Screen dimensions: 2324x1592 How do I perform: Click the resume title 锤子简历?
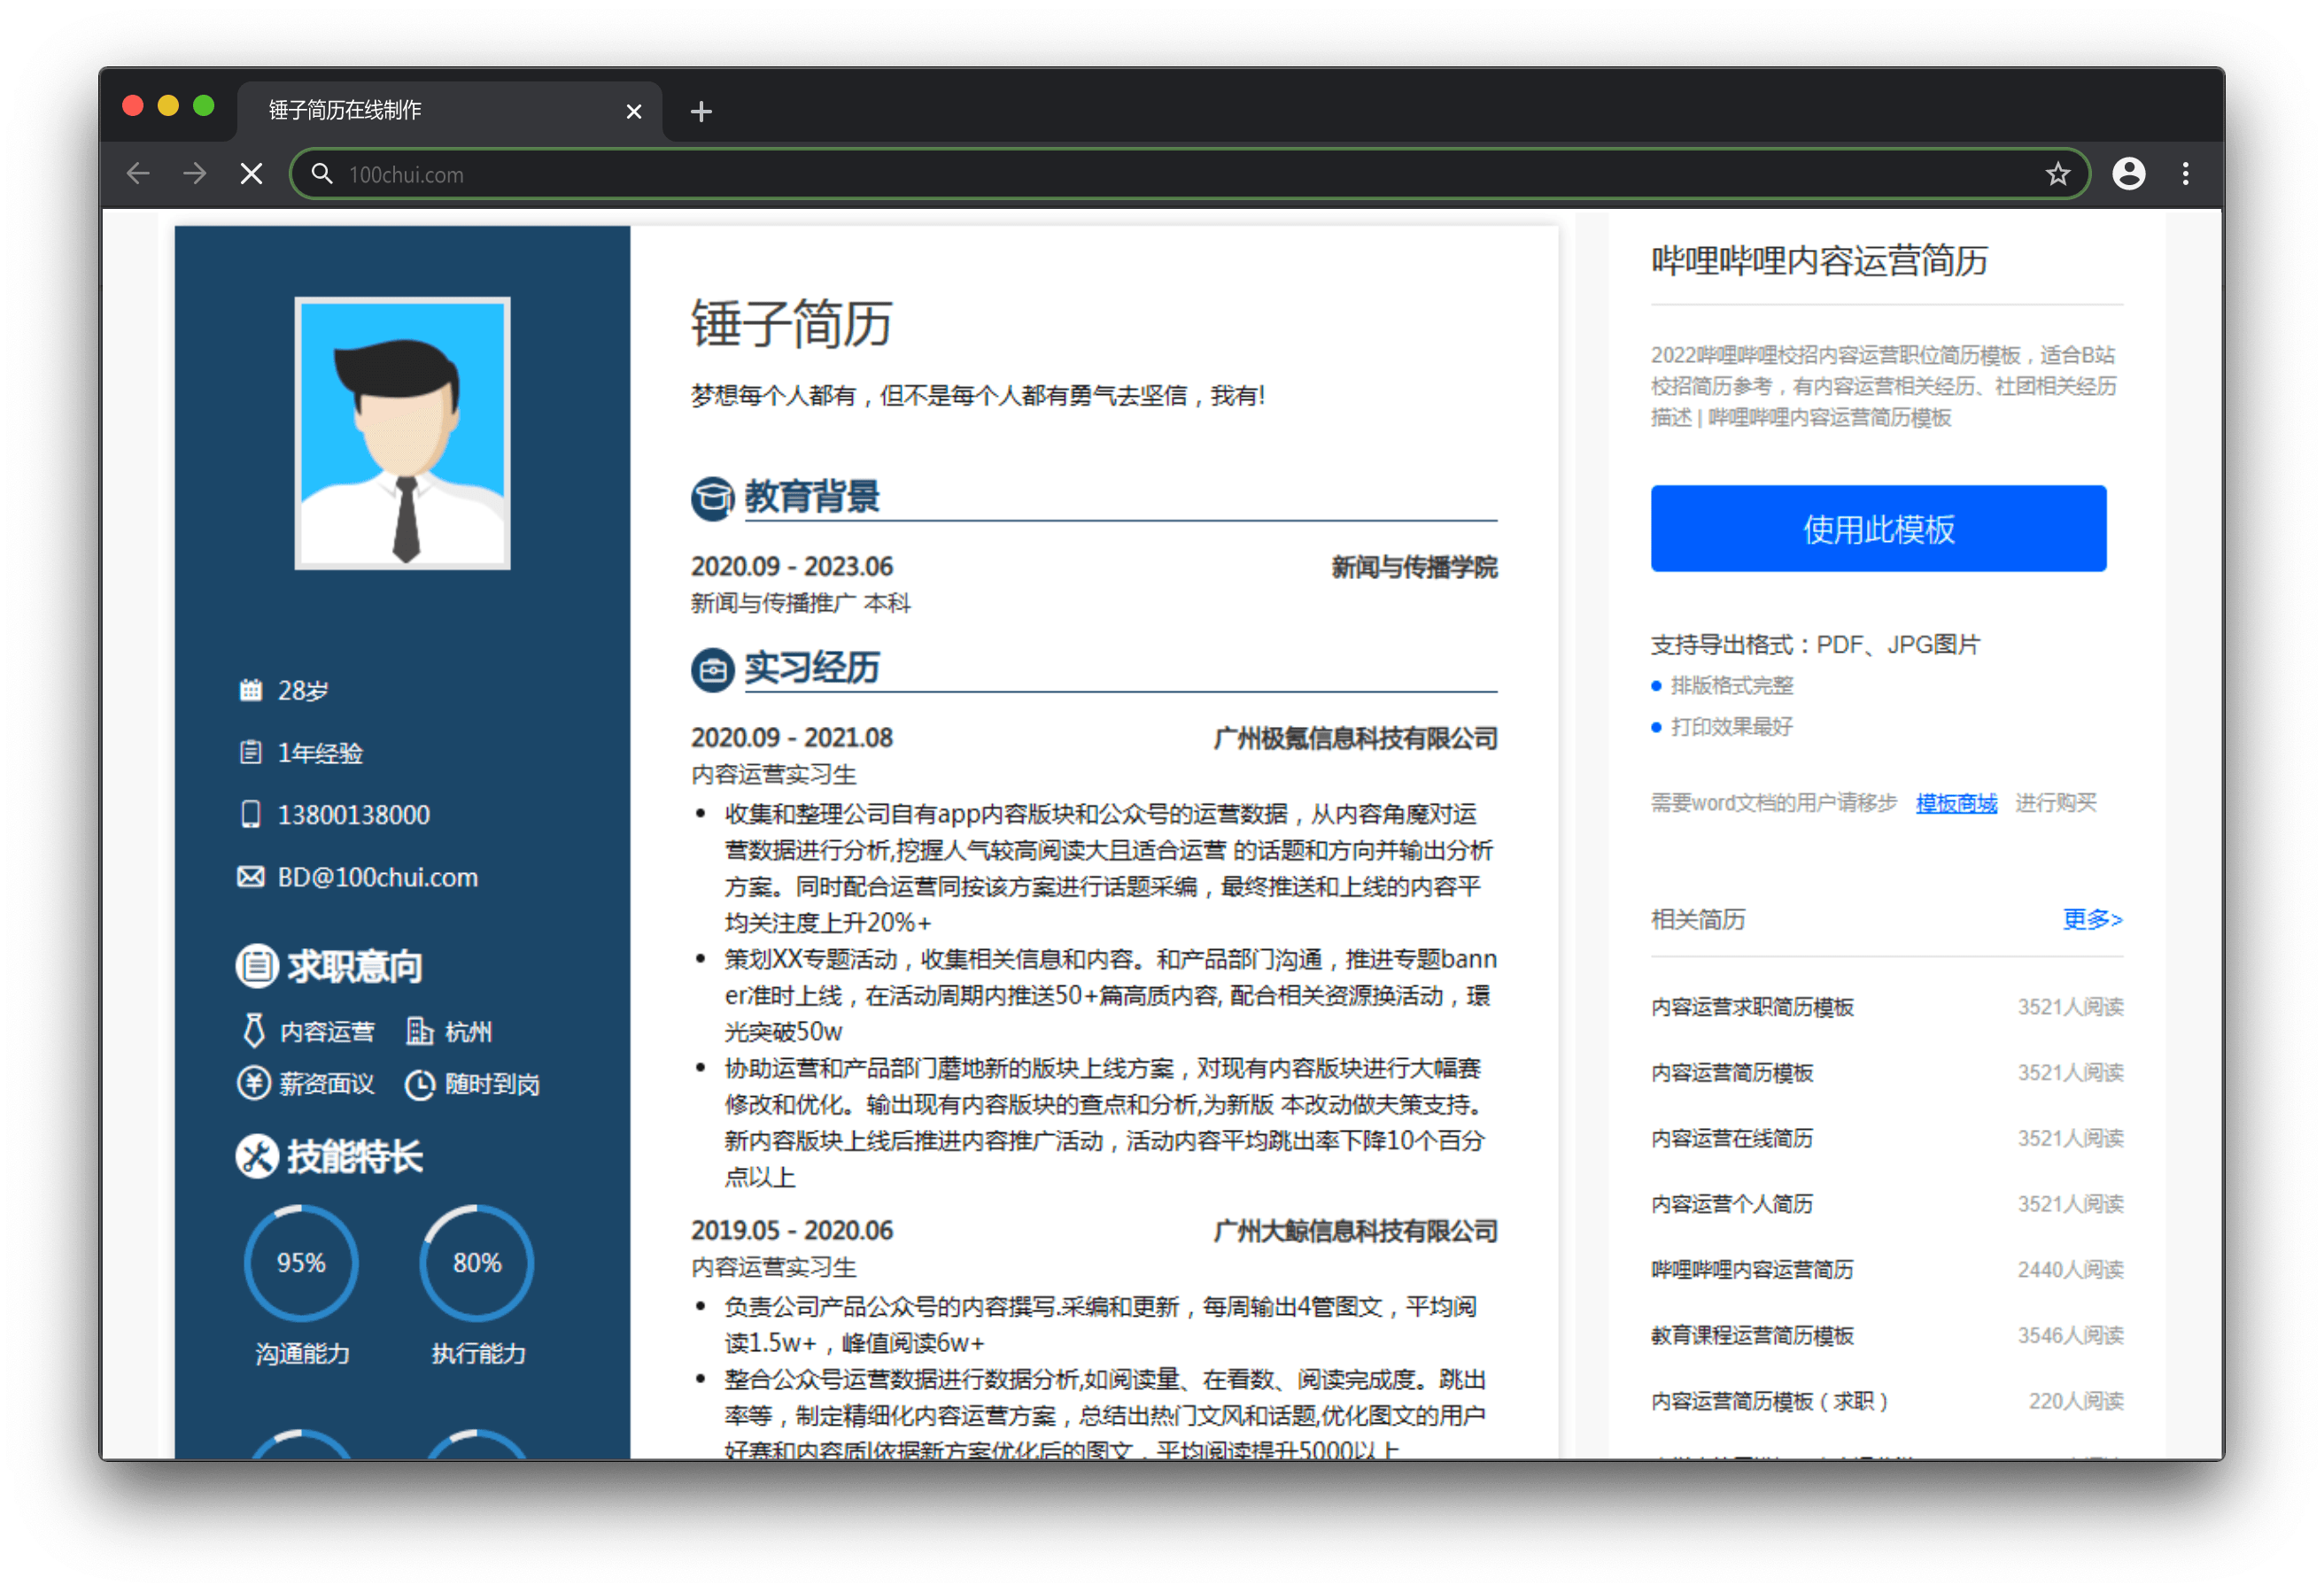[791, 323]
